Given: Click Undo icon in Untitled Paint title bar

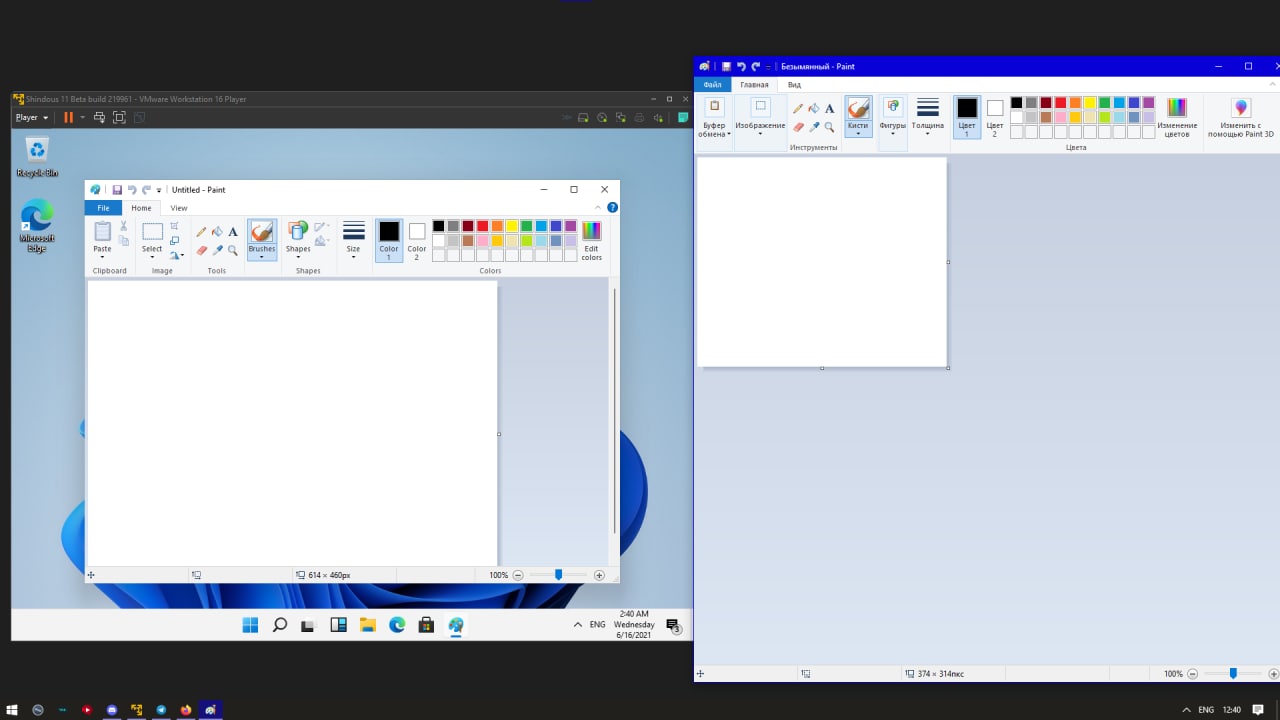Looking at the screenshot, I should click(131, 190).
